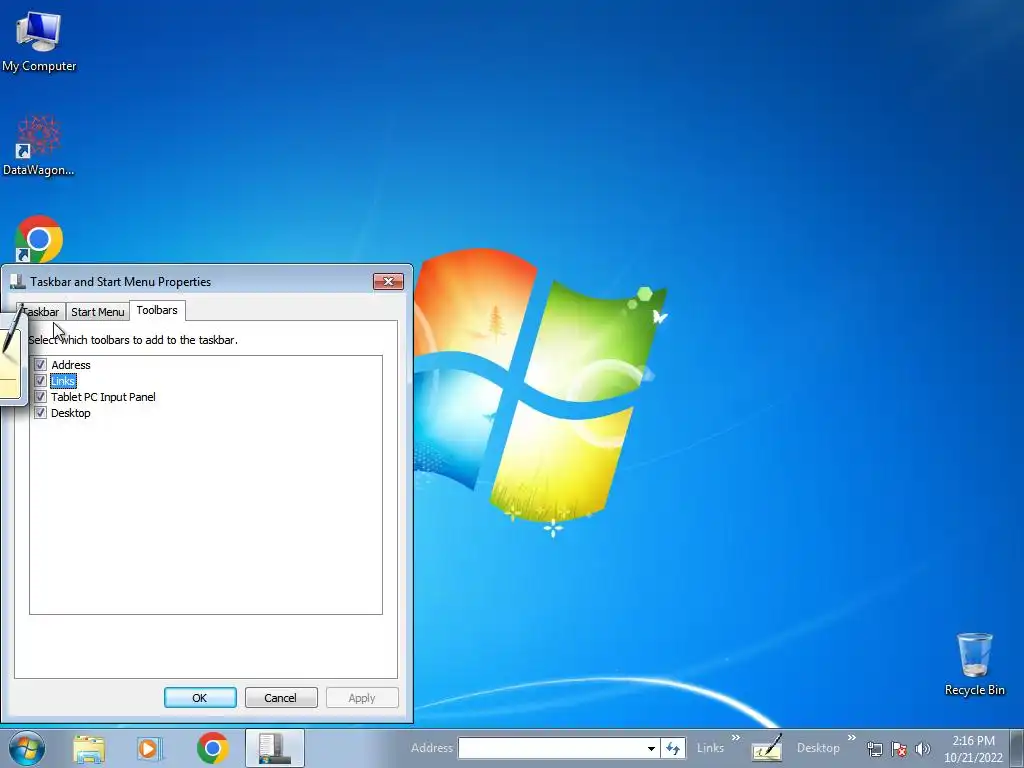Uncheck the Tablet PC Input Panel checkbox
Viewport: 1024px width, 768px height.
coord(40,396)
